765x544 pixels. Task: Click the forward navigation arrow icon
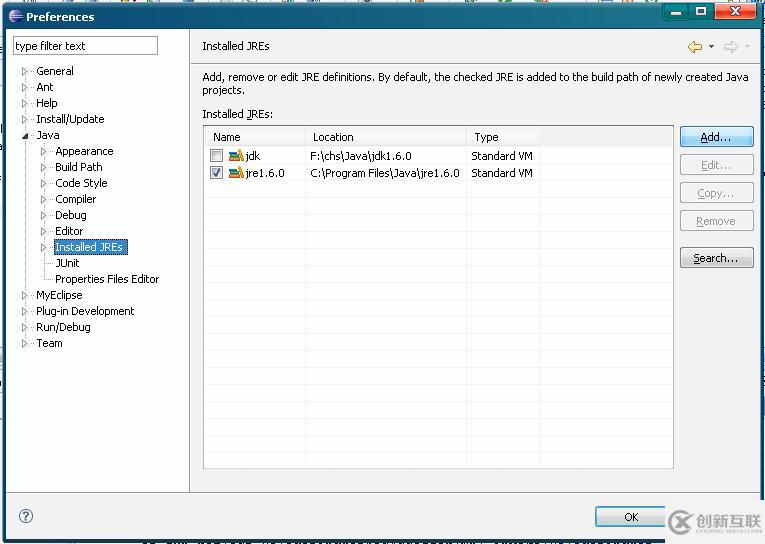[x=730, y=47]
